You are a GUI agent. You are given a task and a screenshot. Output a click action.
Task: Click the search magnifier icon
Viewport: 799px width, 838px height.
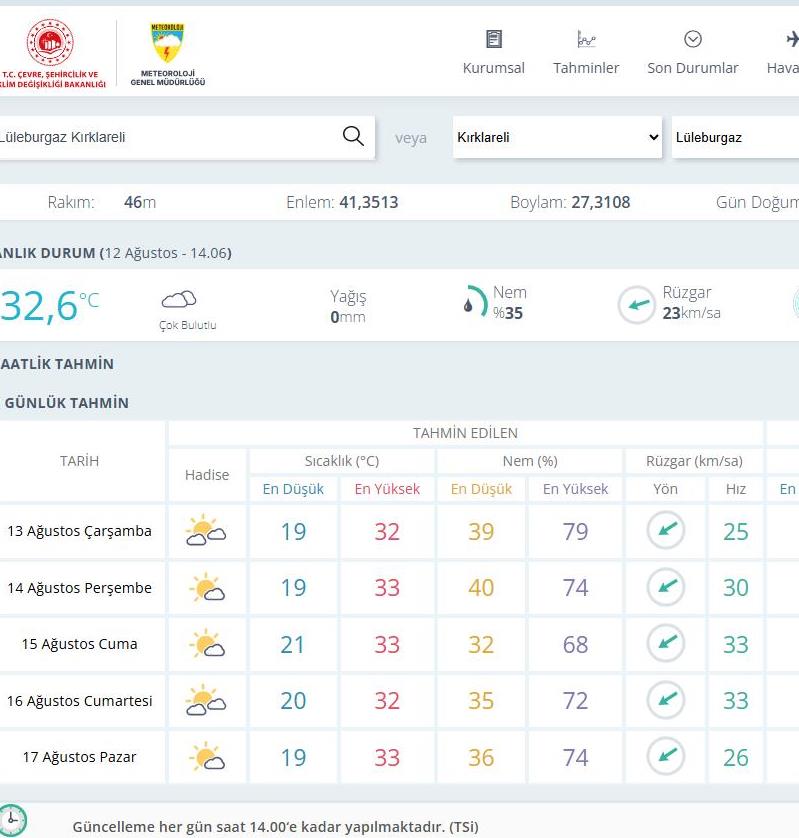tap(353, 137)
